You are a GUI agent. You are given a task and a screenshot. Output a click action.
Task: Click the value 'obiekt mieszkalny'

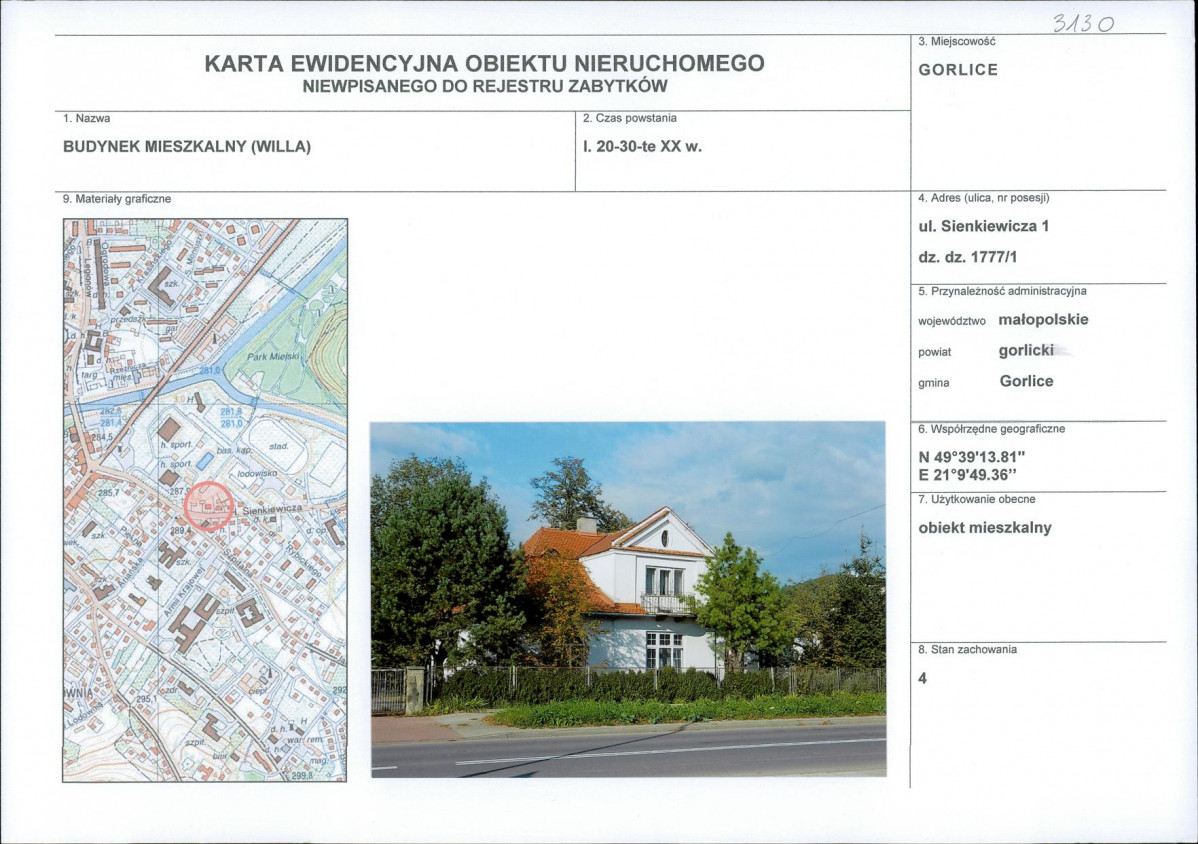coord(985,528)
